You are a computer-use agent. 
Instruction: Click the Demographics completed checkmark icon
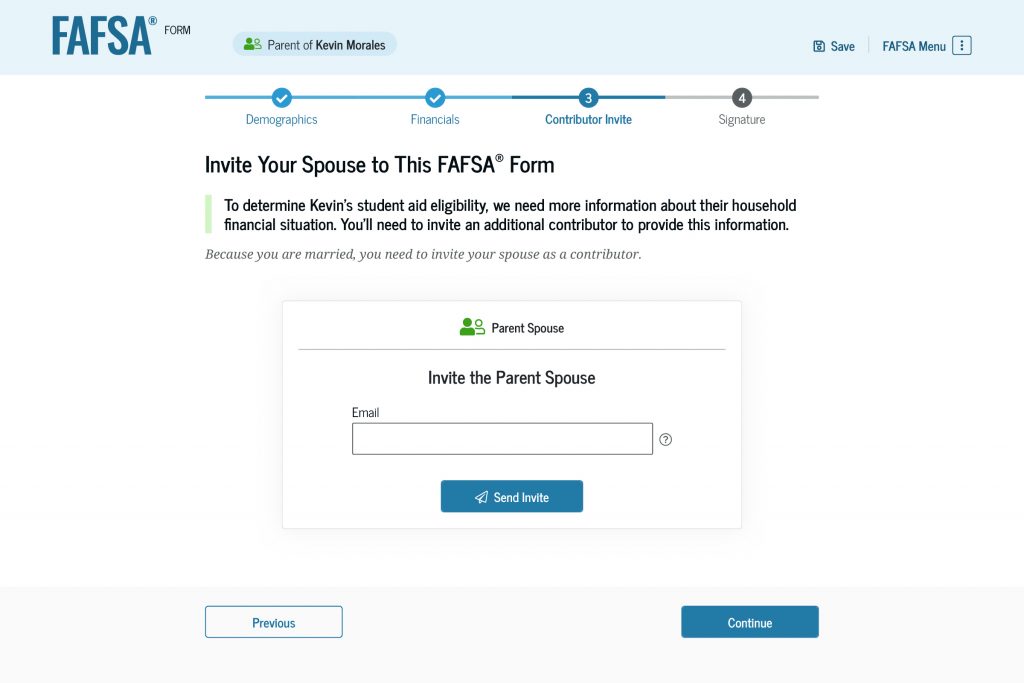281,99
